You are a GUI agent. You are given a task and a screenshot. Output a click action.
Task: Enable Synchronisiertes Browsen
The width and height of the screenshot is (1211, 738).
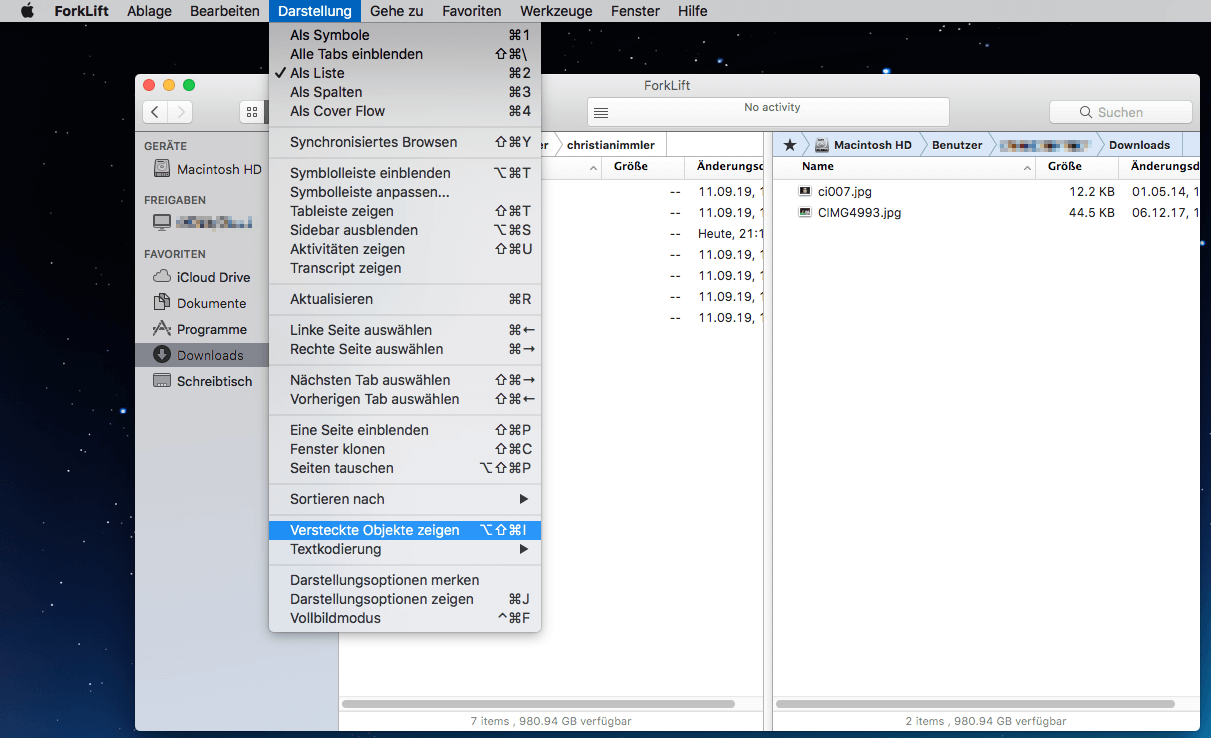(405, 142)
